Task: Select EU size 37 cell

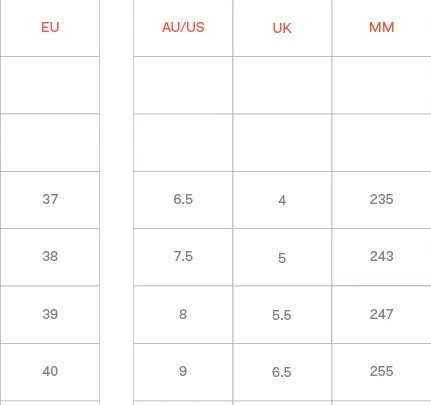Action: tap(50, 199)
